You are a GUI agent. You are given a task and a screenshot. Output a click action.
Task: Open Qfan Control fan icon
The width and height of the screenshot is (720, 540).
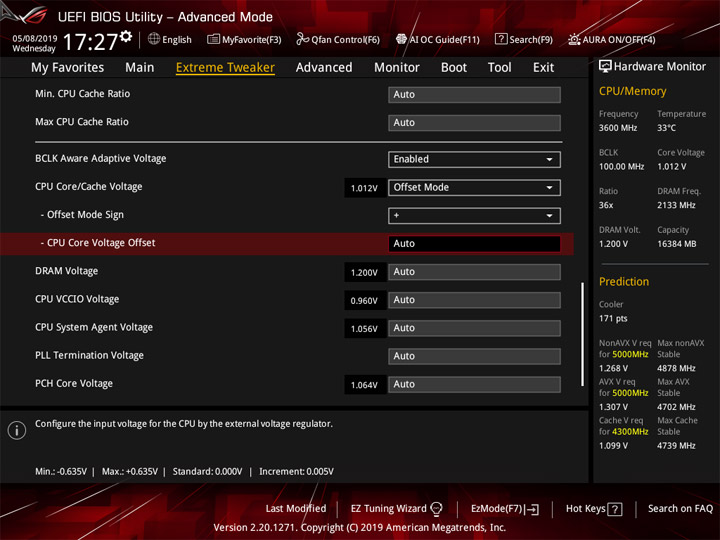(302, 39)
